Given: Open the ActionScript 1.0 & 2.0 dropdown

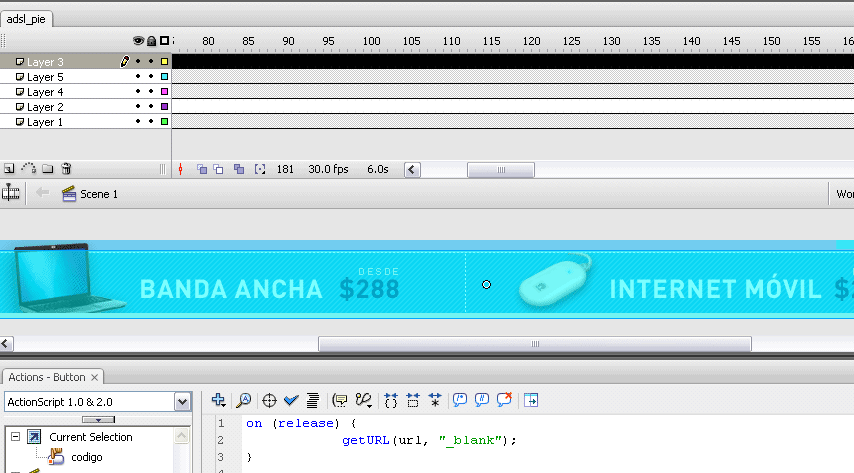Looking at the screenshot, I should tap(182, 401).
